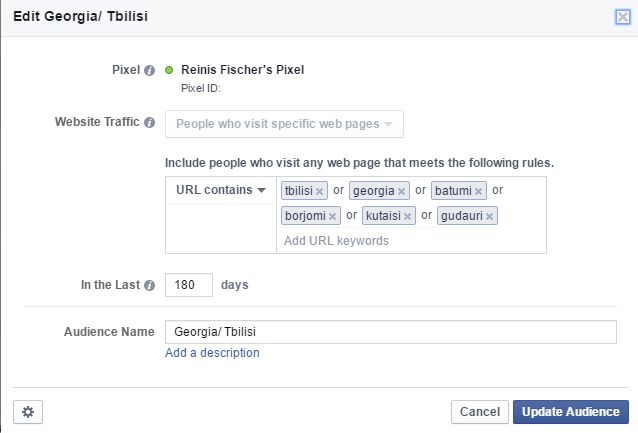Screen dimensions: 638x433
Task: Click the Add a description link
Action: click(x=212, y=353)
